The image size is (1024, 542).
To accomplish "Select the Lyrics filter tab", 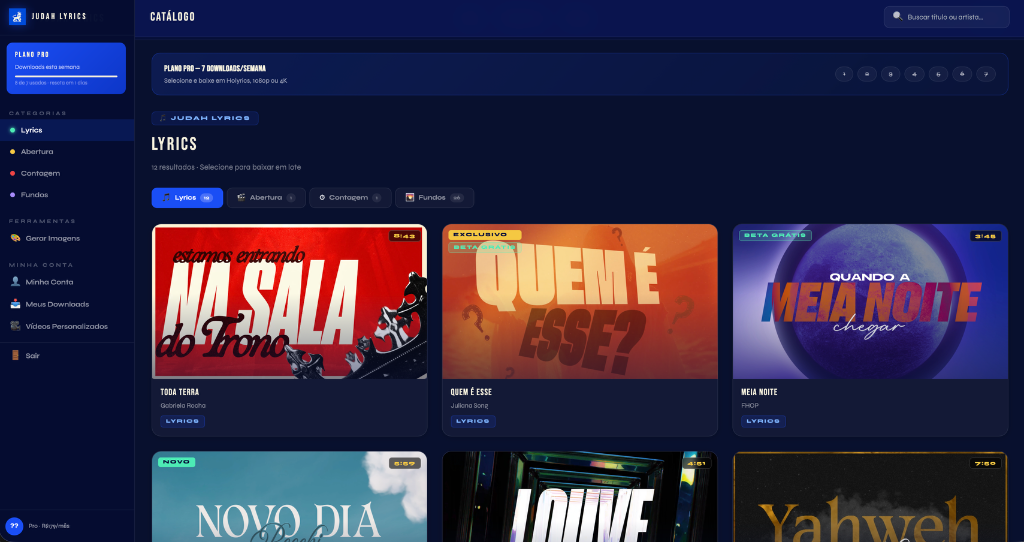I will point(187,198).
